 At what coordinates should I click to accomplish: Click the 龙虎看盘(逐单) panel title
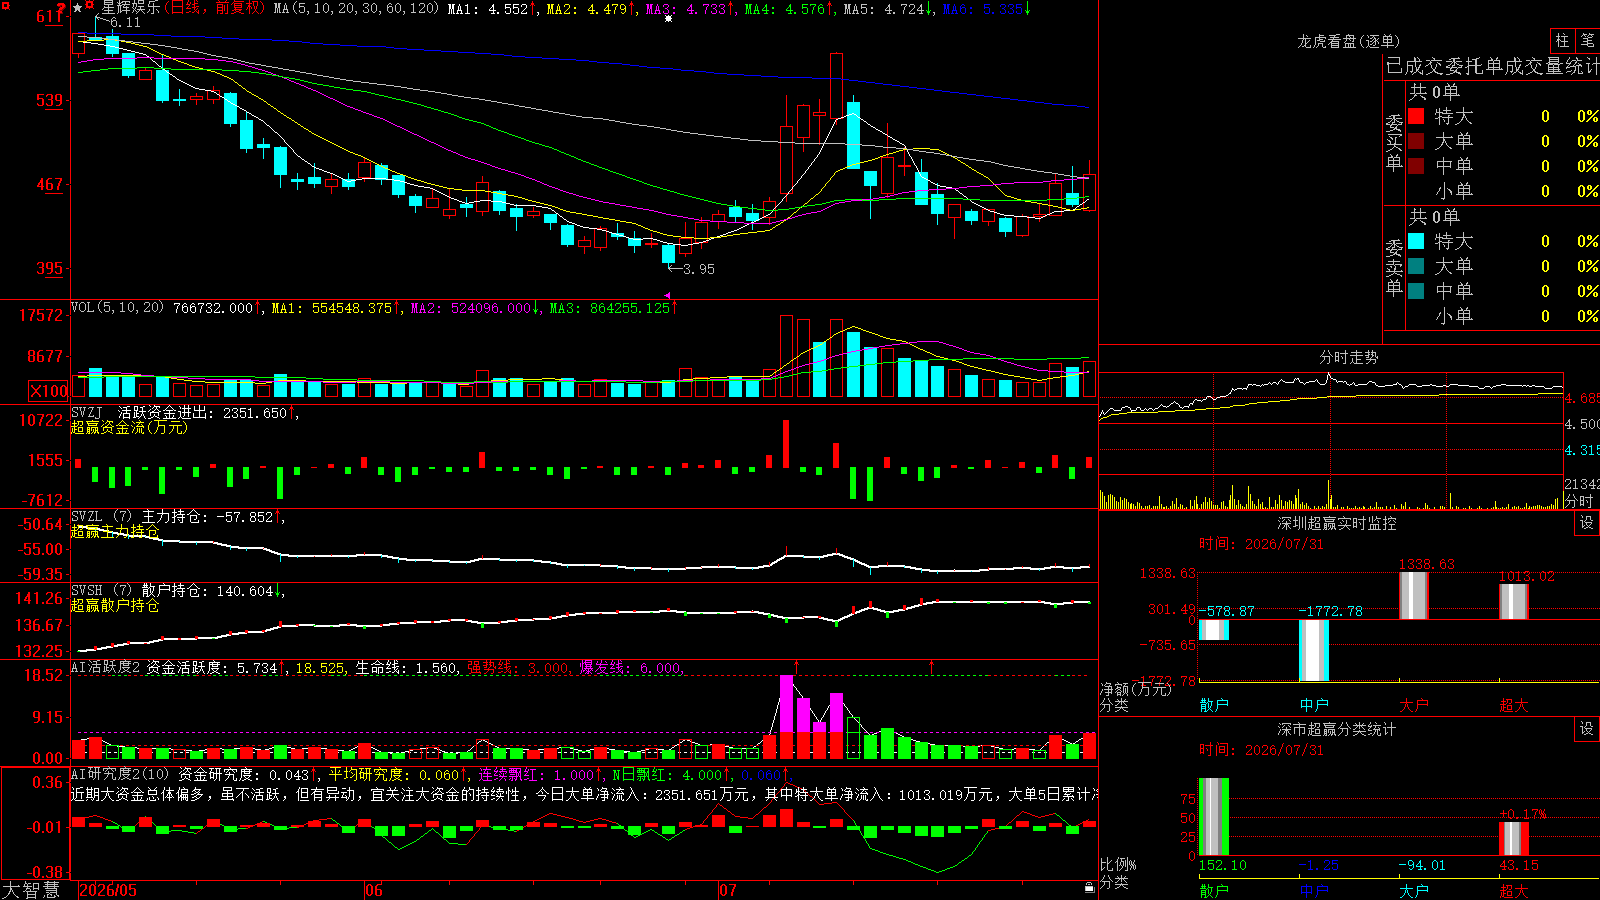[1348, 41]
